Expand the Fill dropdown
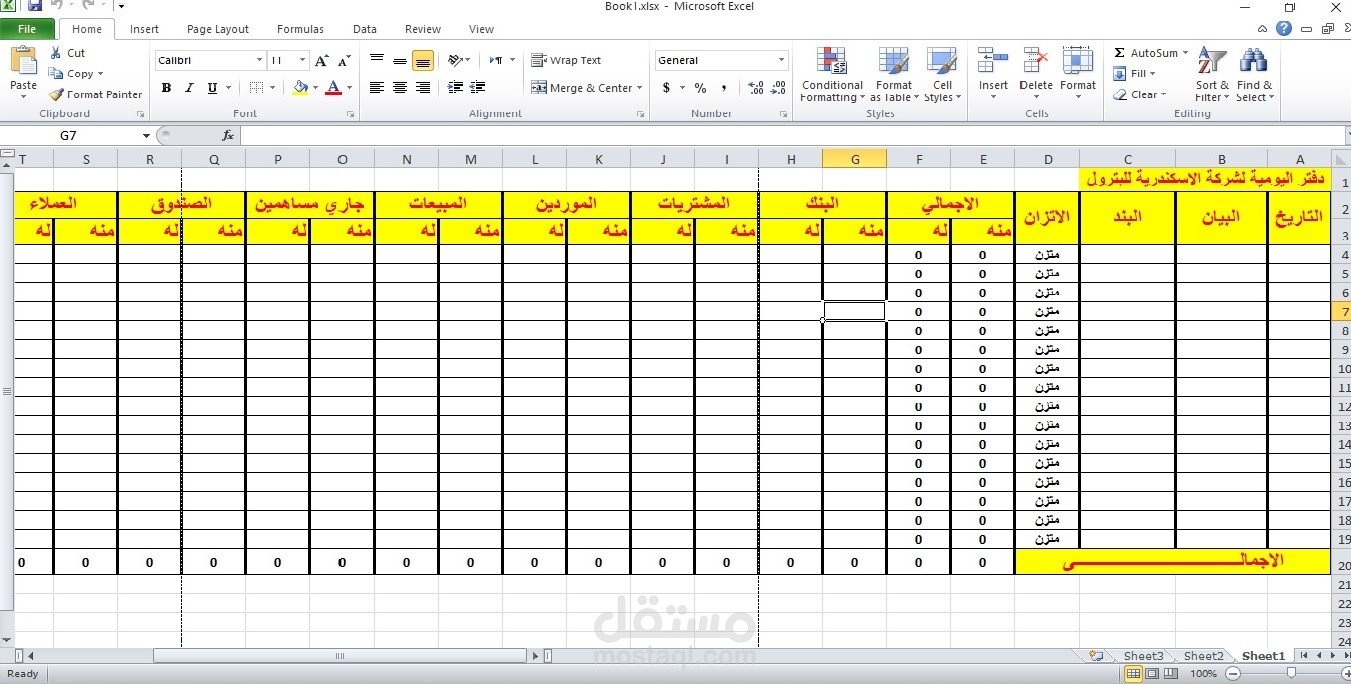Image resolution: width=1351 pixels, height=684 pixels. click(x=1152, y=74)
